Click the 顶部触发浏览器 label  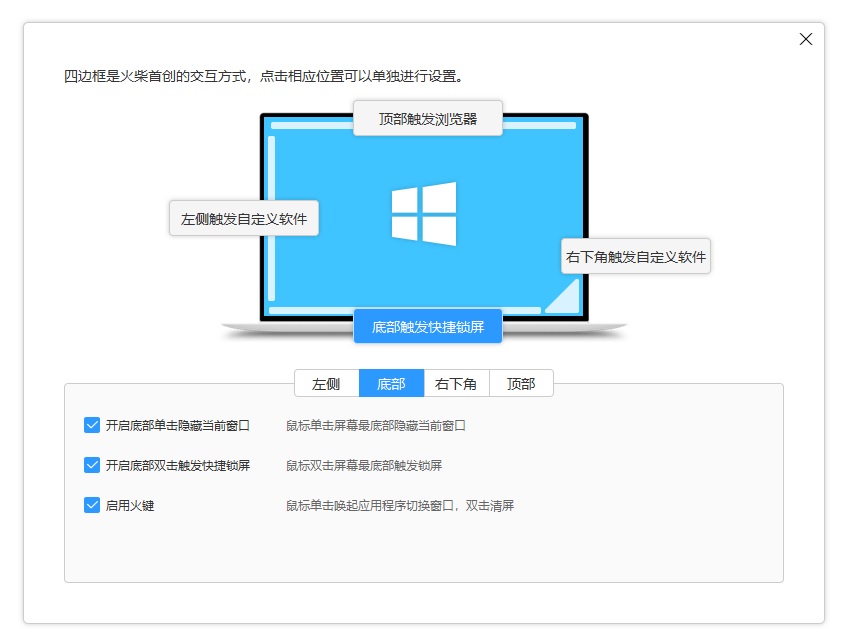point(427,117)
